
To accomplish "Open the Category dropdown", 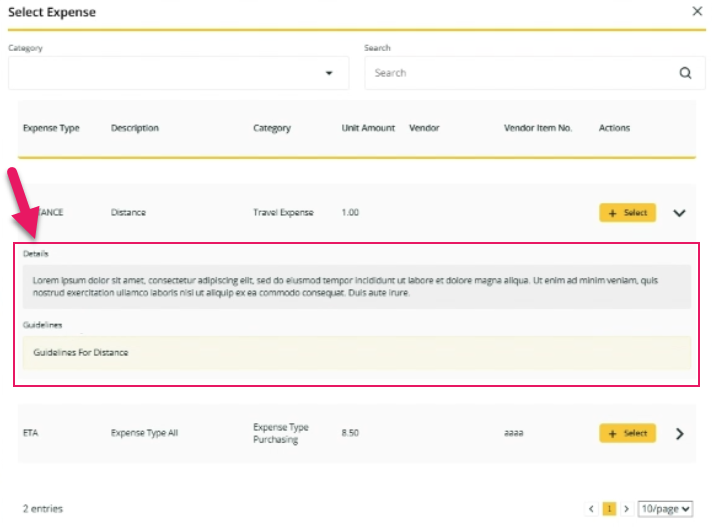I will point(178,73).
